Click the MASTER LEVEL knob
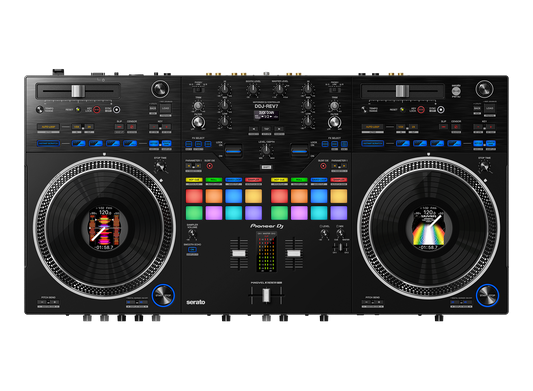The width and height of the screenshot is (533, 391). click(279, 89)
